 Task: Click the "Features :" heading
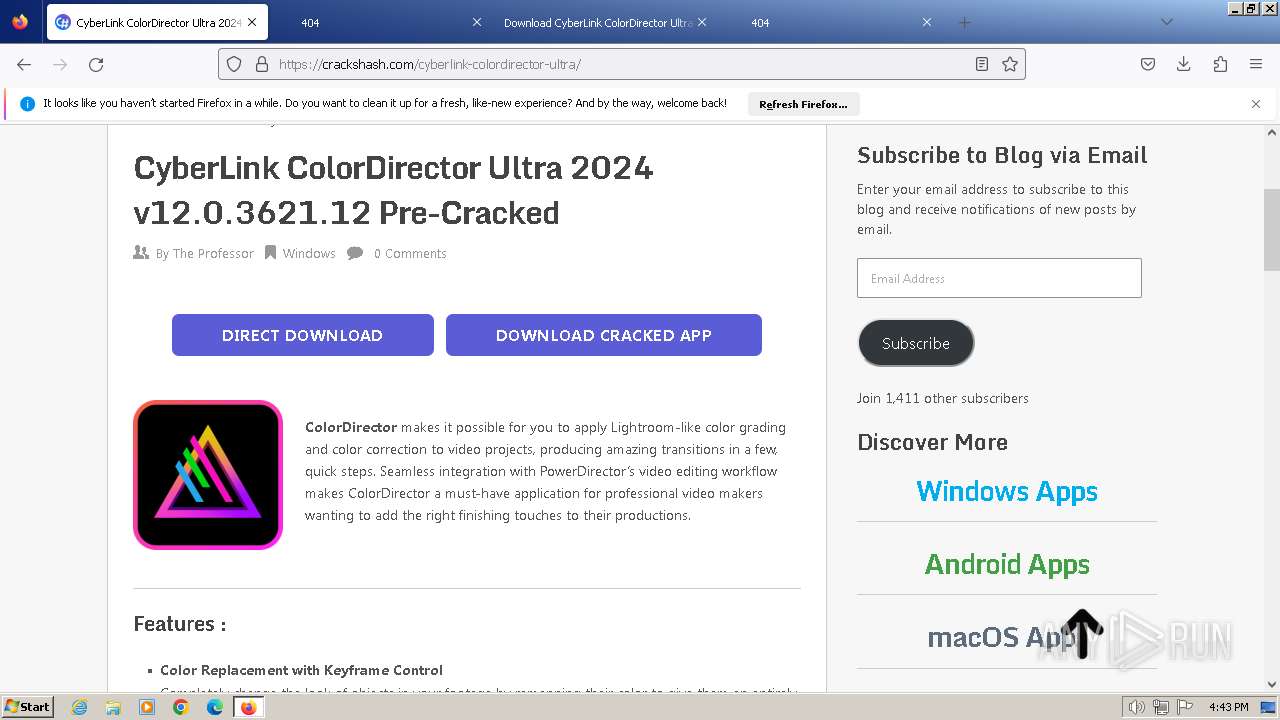coord(180,624)
